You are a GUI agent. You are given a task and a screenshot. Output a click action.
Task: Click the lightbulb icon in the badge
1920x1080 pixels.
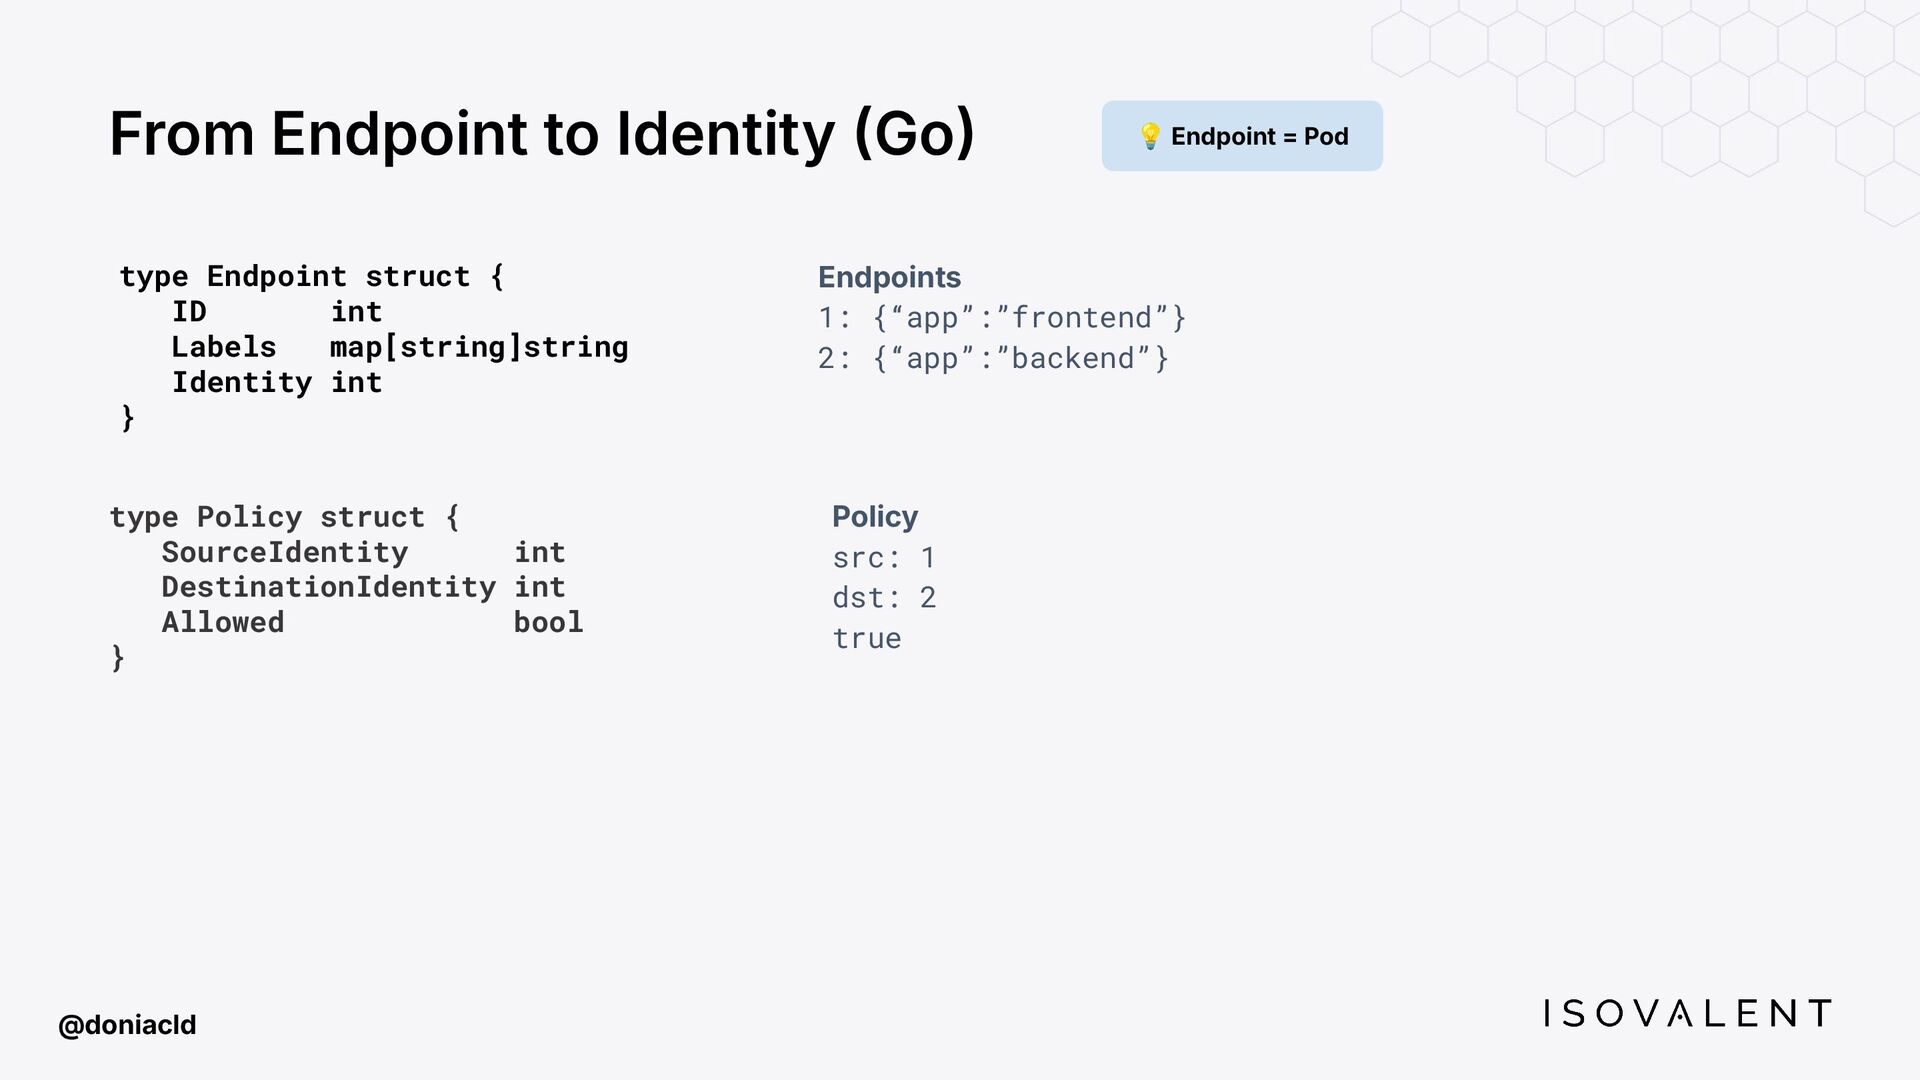[x=1150, y=136]
